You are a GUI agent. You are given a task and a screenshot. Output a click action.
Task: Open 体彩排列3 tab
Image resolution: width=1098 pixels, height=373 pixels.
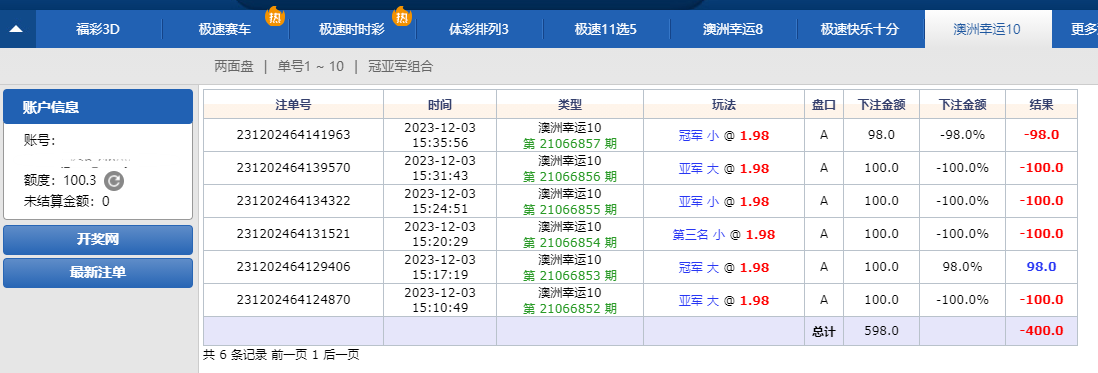(479, 29)
